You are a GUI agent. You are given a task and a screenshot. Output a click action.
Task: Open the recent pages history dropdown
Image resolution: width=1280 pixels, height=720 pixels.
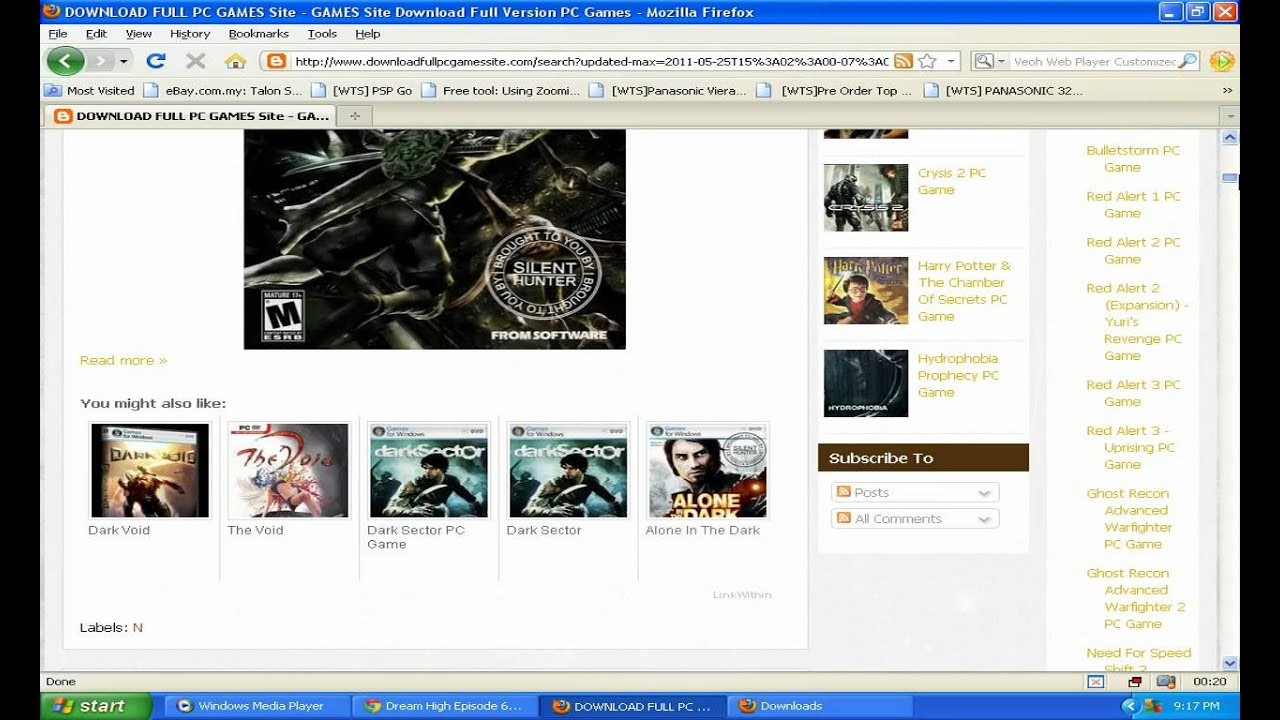coord(123,61)
